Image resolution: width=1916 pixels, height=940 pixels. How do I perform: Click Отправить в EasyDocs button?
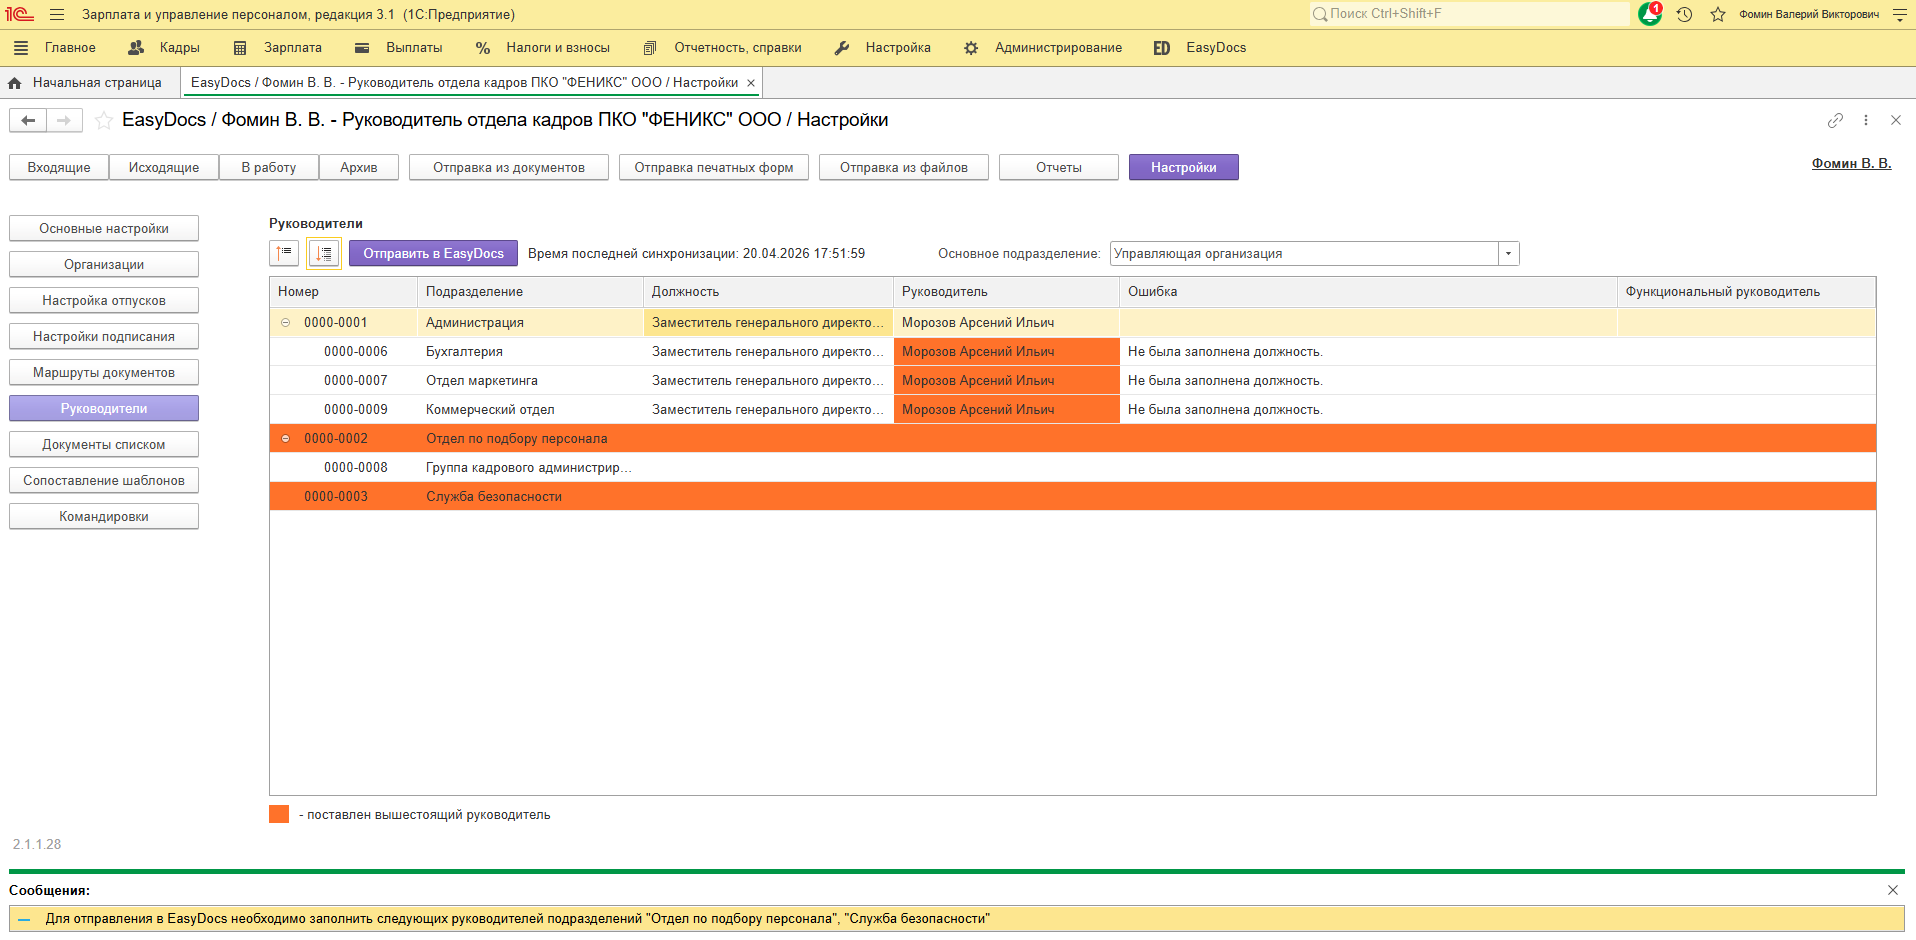point(433,254)
